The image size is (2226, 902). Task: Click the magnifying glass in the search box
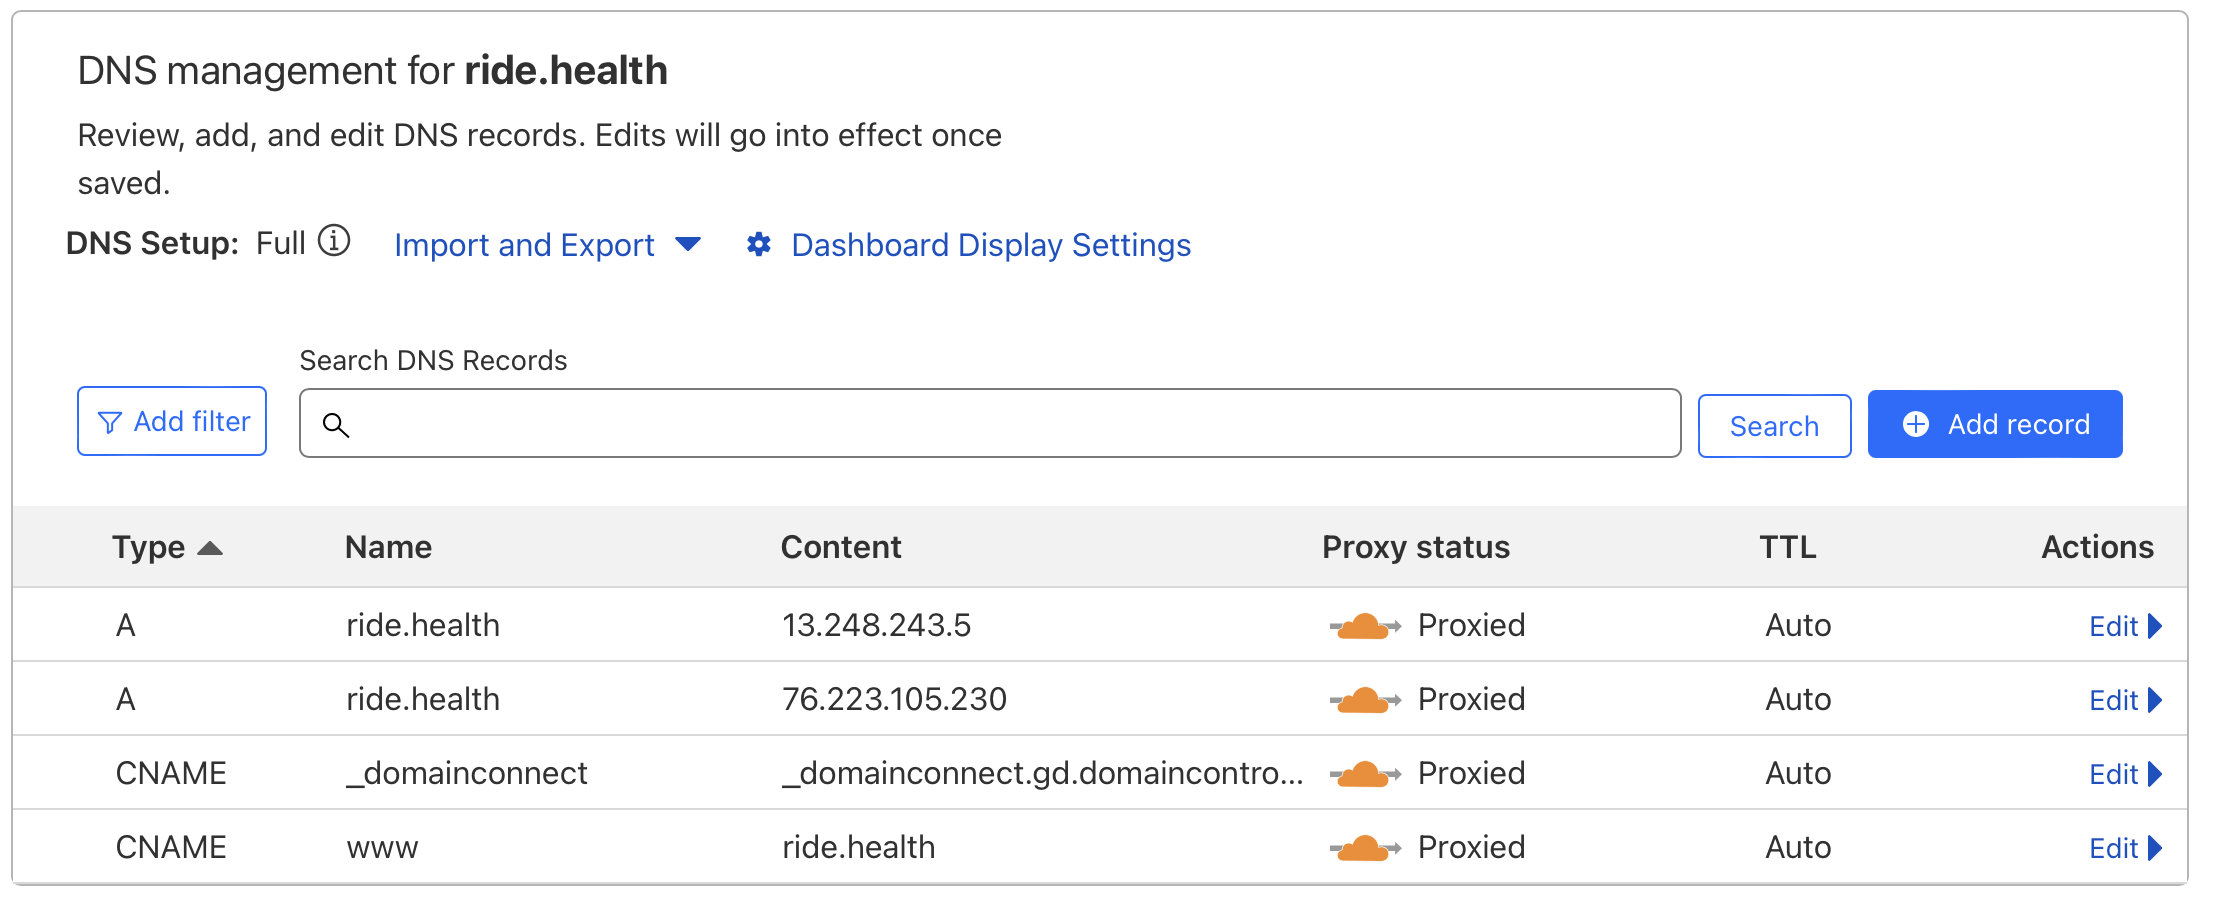point(338,425)
